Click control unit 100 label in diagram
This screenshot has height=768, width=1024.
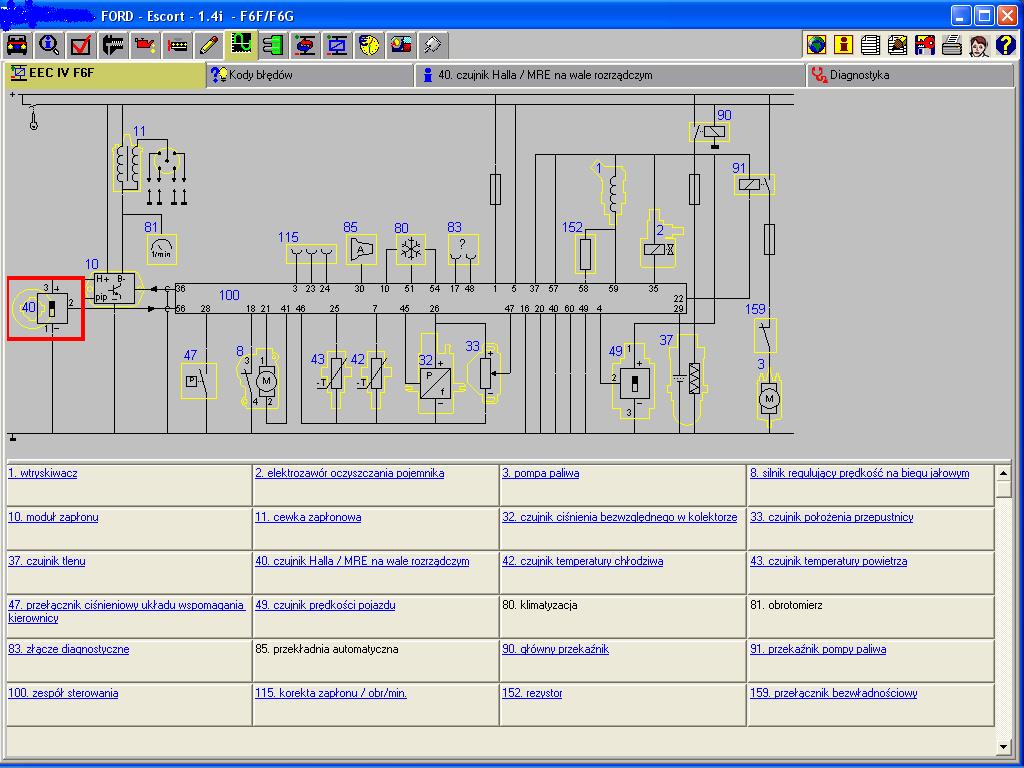pyautogui.click(x=229, y=295)
